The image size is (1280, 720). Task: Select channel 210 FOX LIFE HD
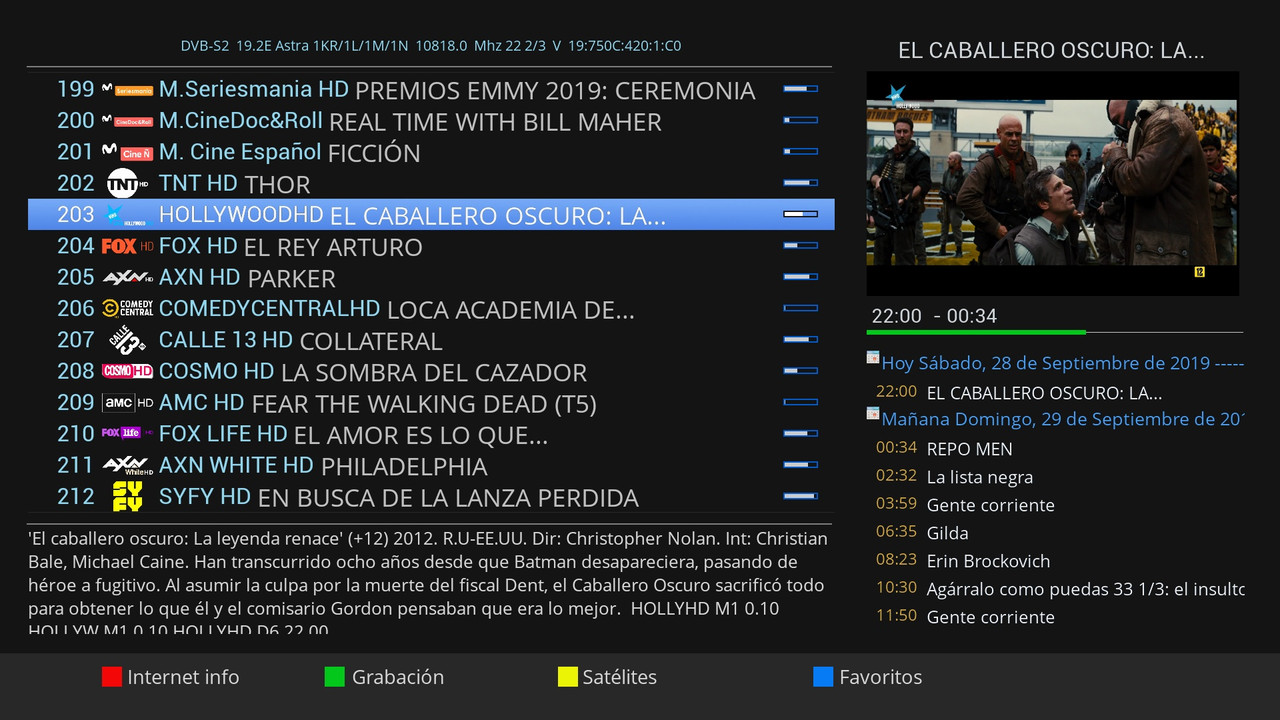(x=430, y=433)
